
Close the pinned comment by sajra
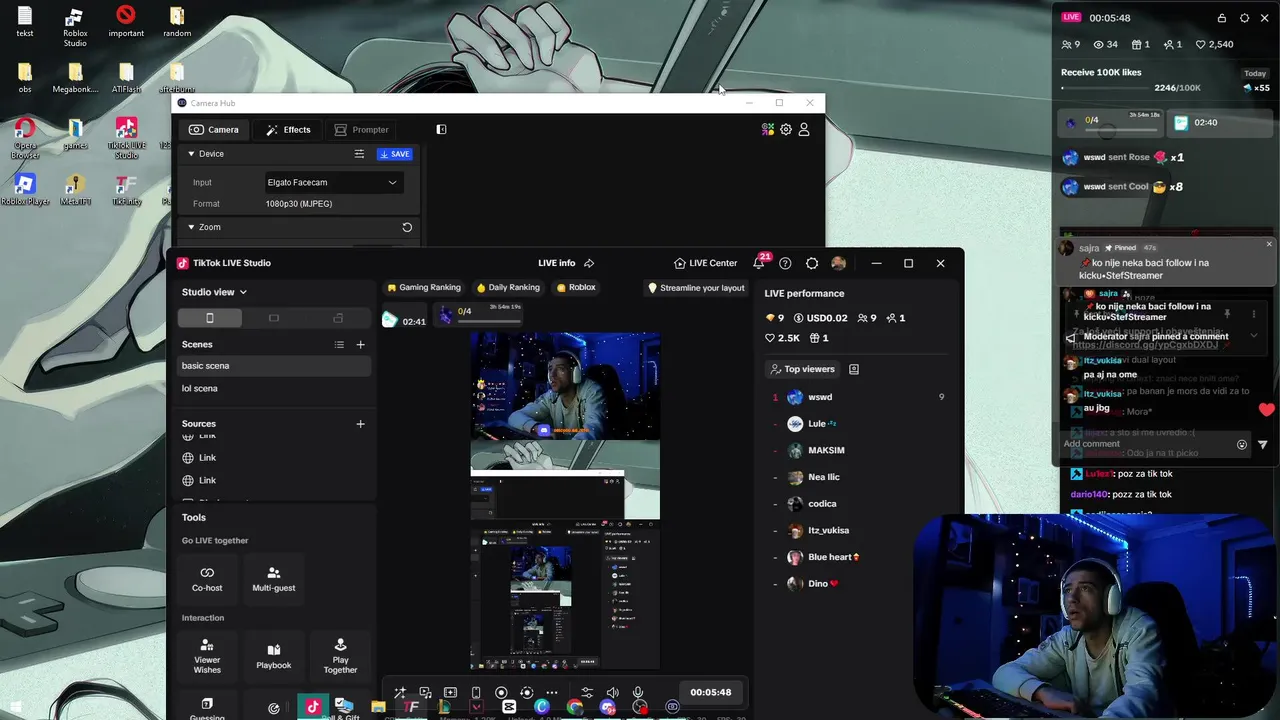(1269, 244)
